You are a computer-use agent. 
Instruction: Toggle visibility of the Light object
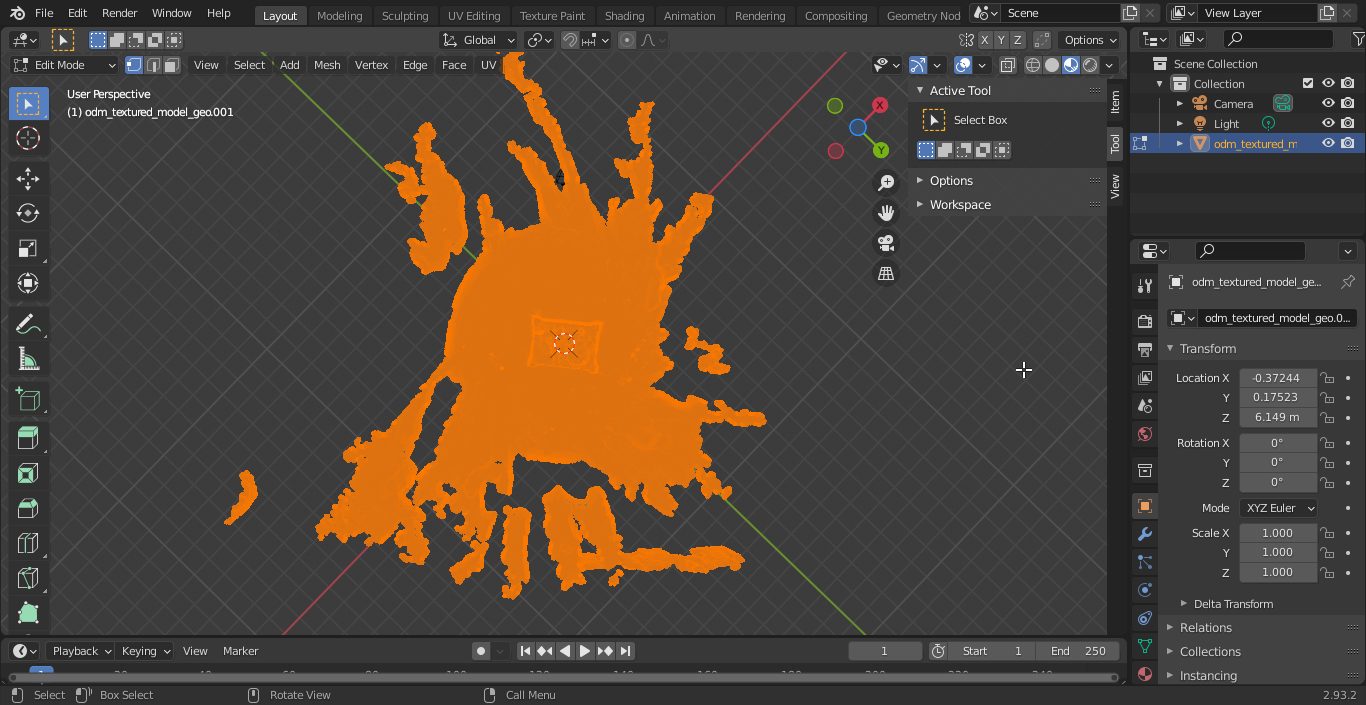coord(1328,124)
